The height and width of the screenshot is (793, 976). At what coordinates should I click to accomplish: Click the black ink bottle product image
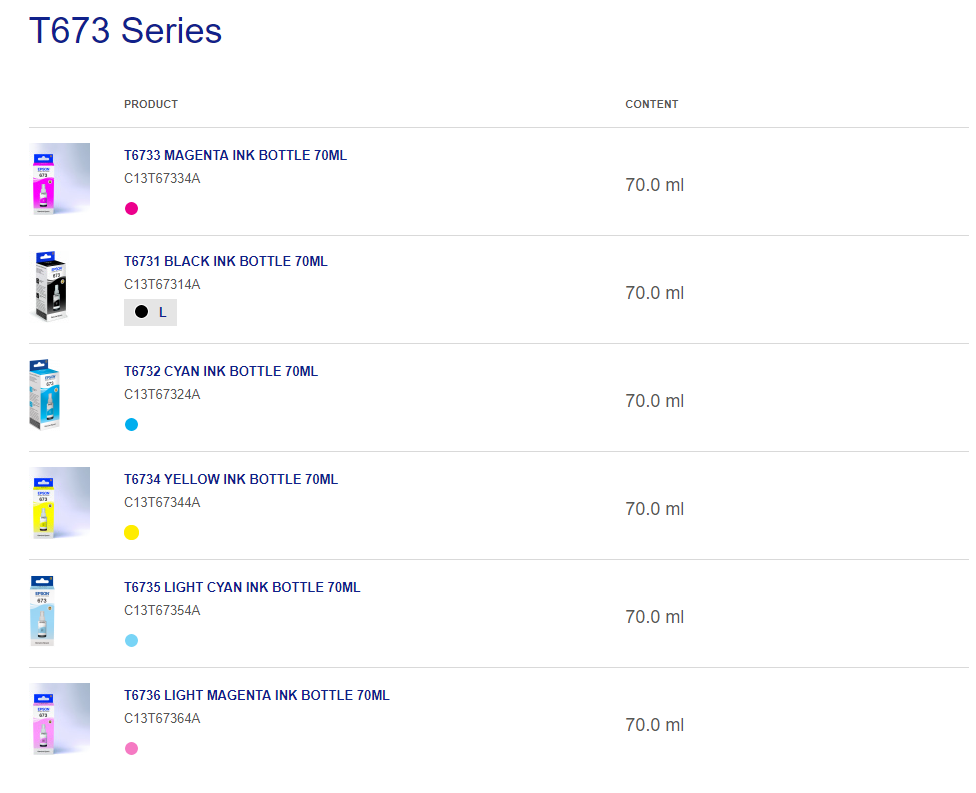[51, 287]
